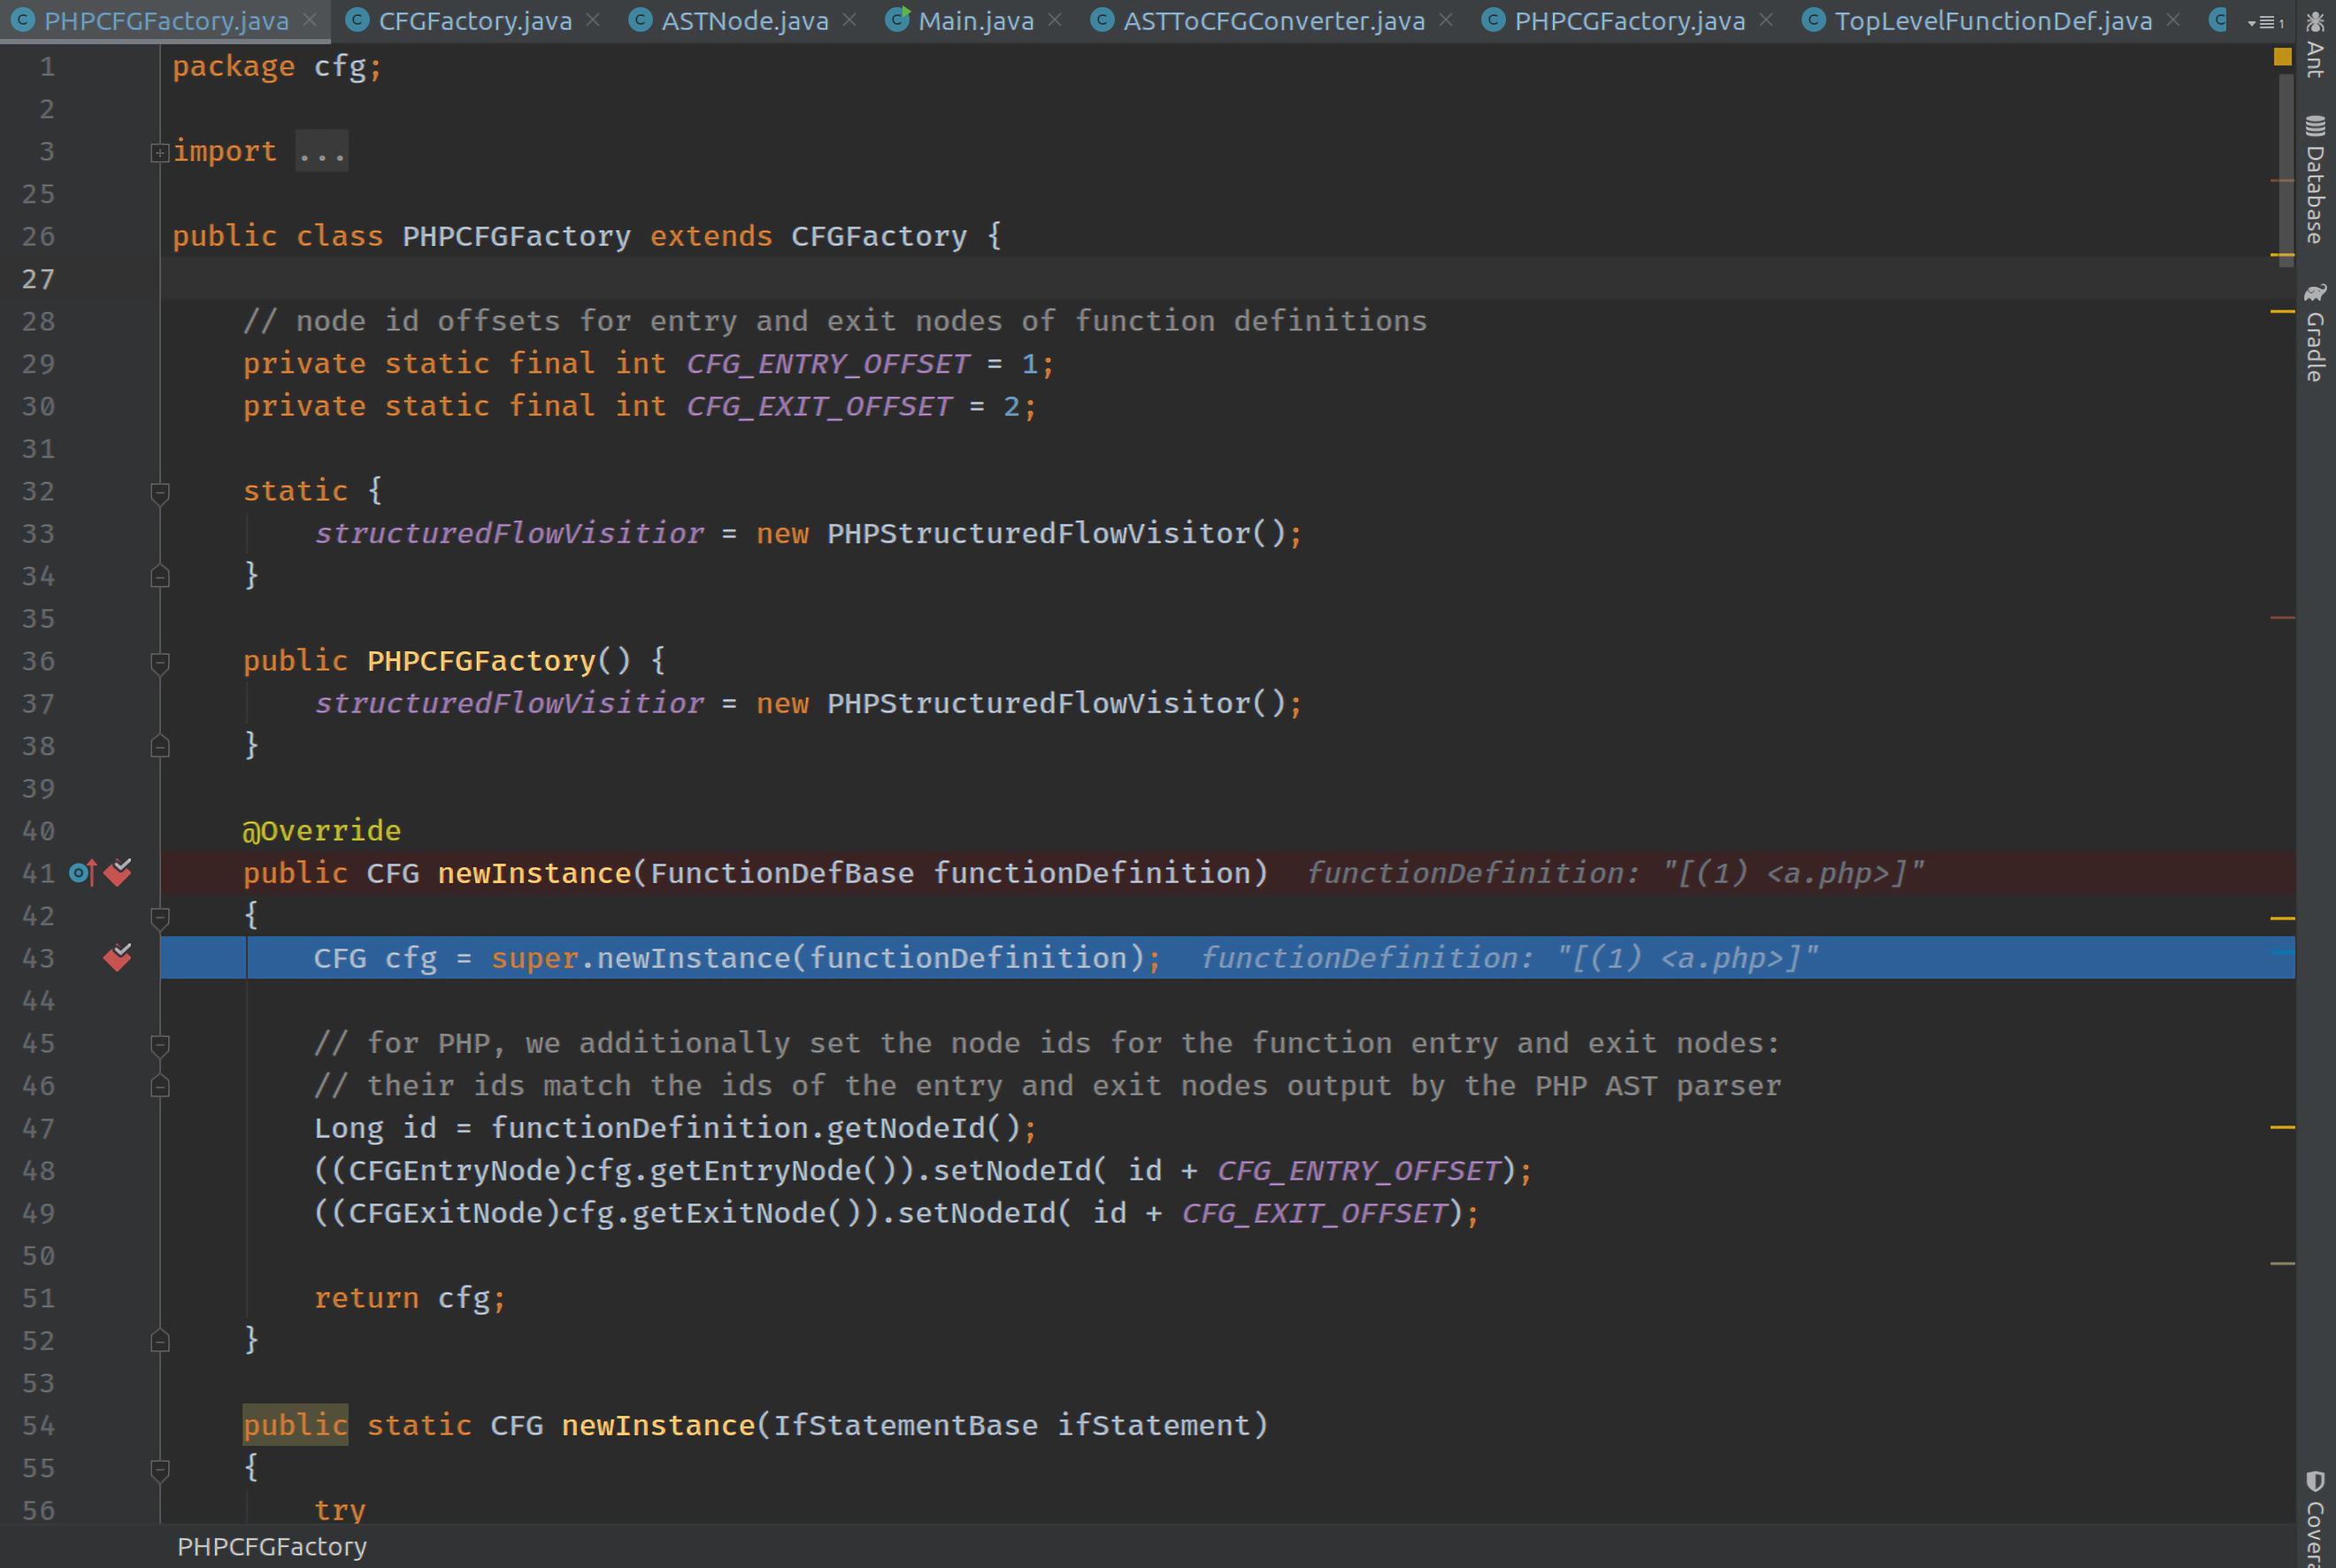Collapse the static block at its closing brace on line 34
The width and height of the screenshot is (2336, 1568).
click(160, 577)
